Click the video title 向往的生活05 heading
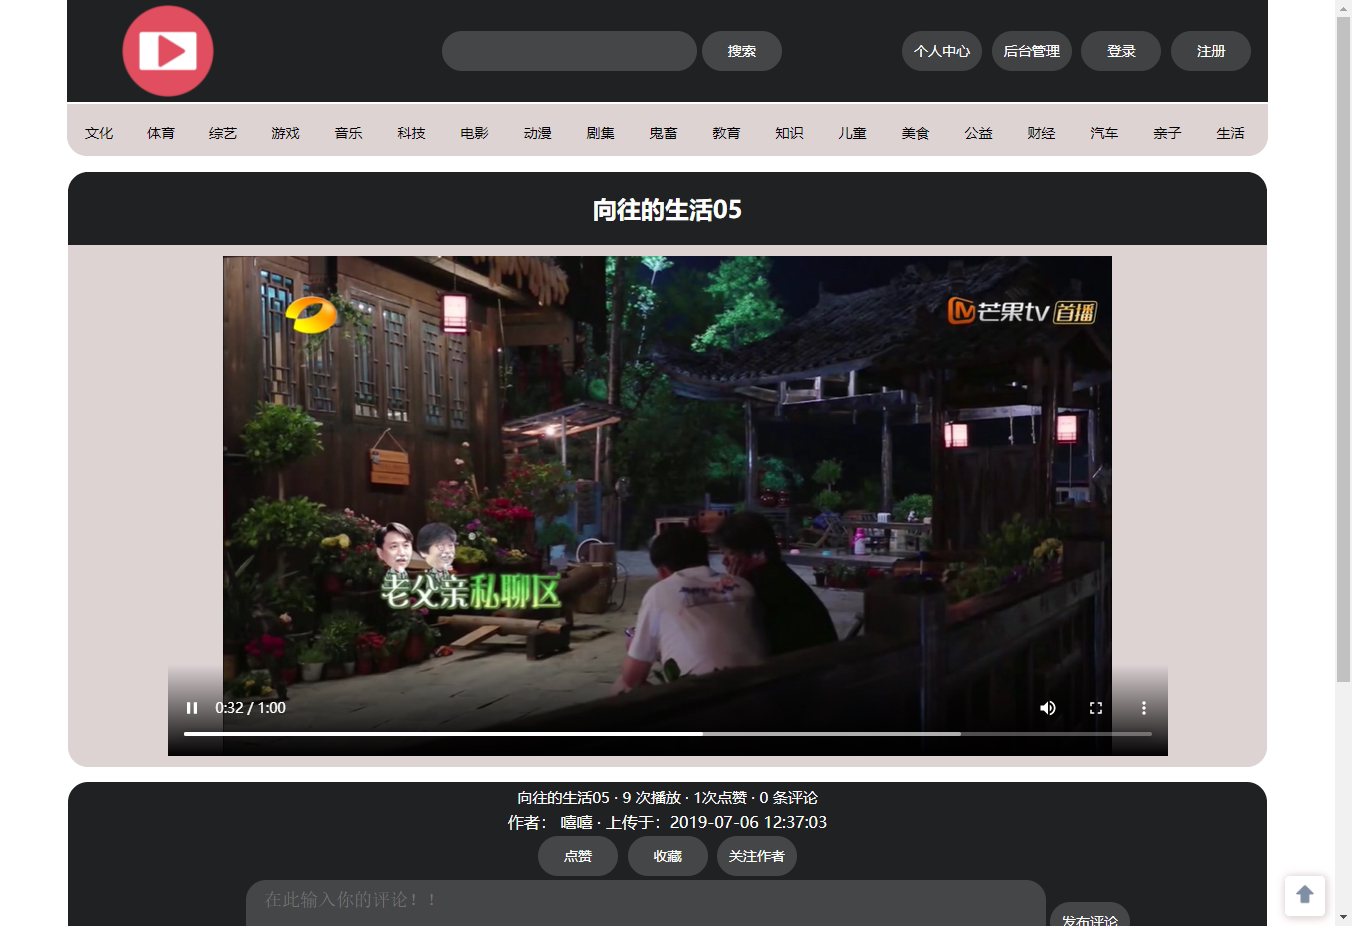Image resolution: width=1352 pixels, height=926 pixels. tap(668, 209)
